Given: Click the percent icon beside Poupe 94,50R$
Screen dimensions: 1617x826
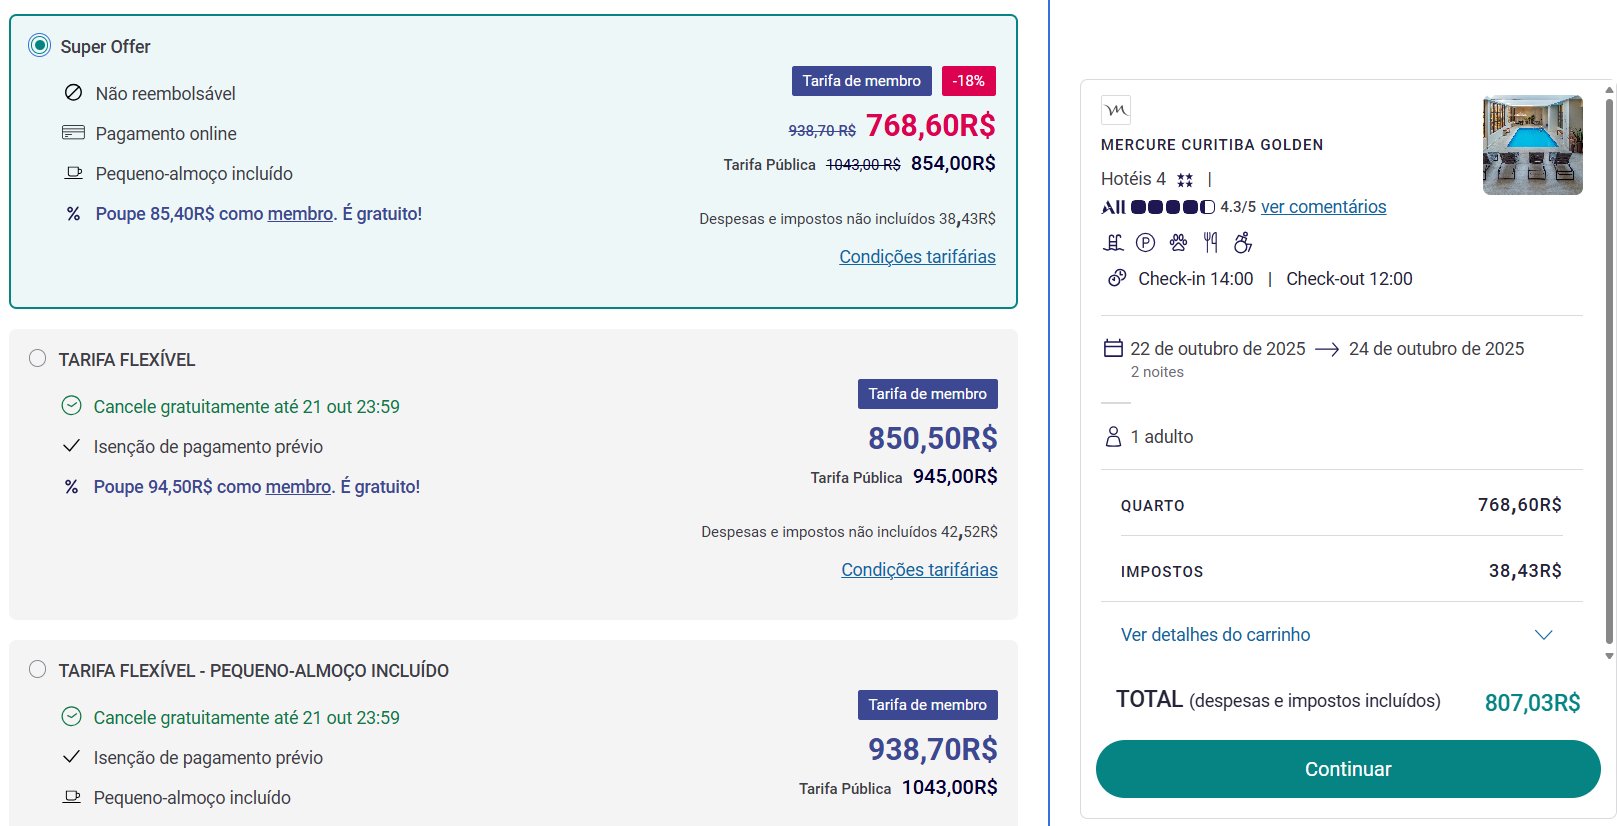Looking at the screenshot, I should tap(71, 487).
